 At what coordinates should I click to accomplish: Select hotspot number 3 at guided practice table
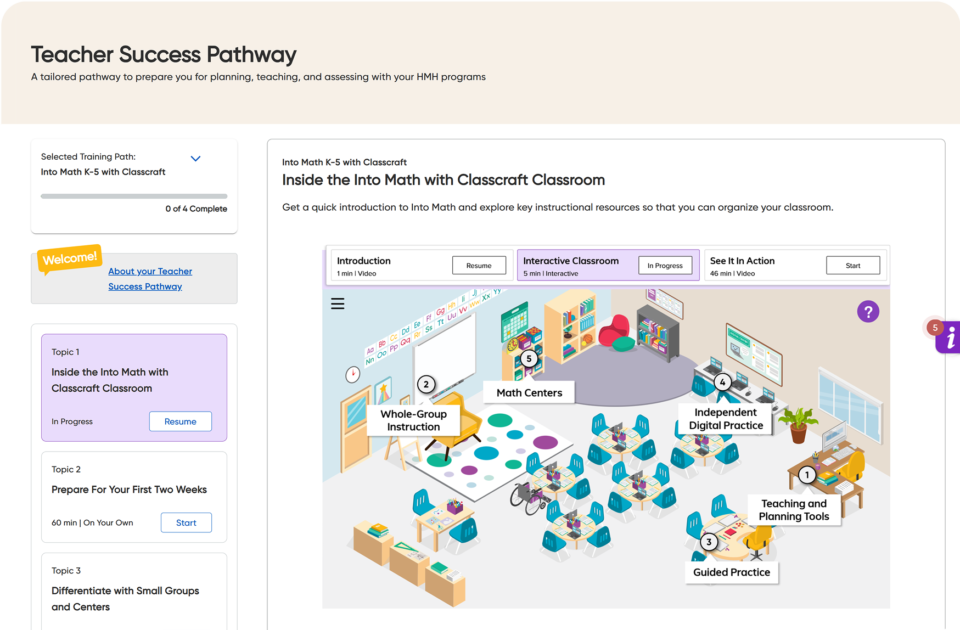coord(709,542)
